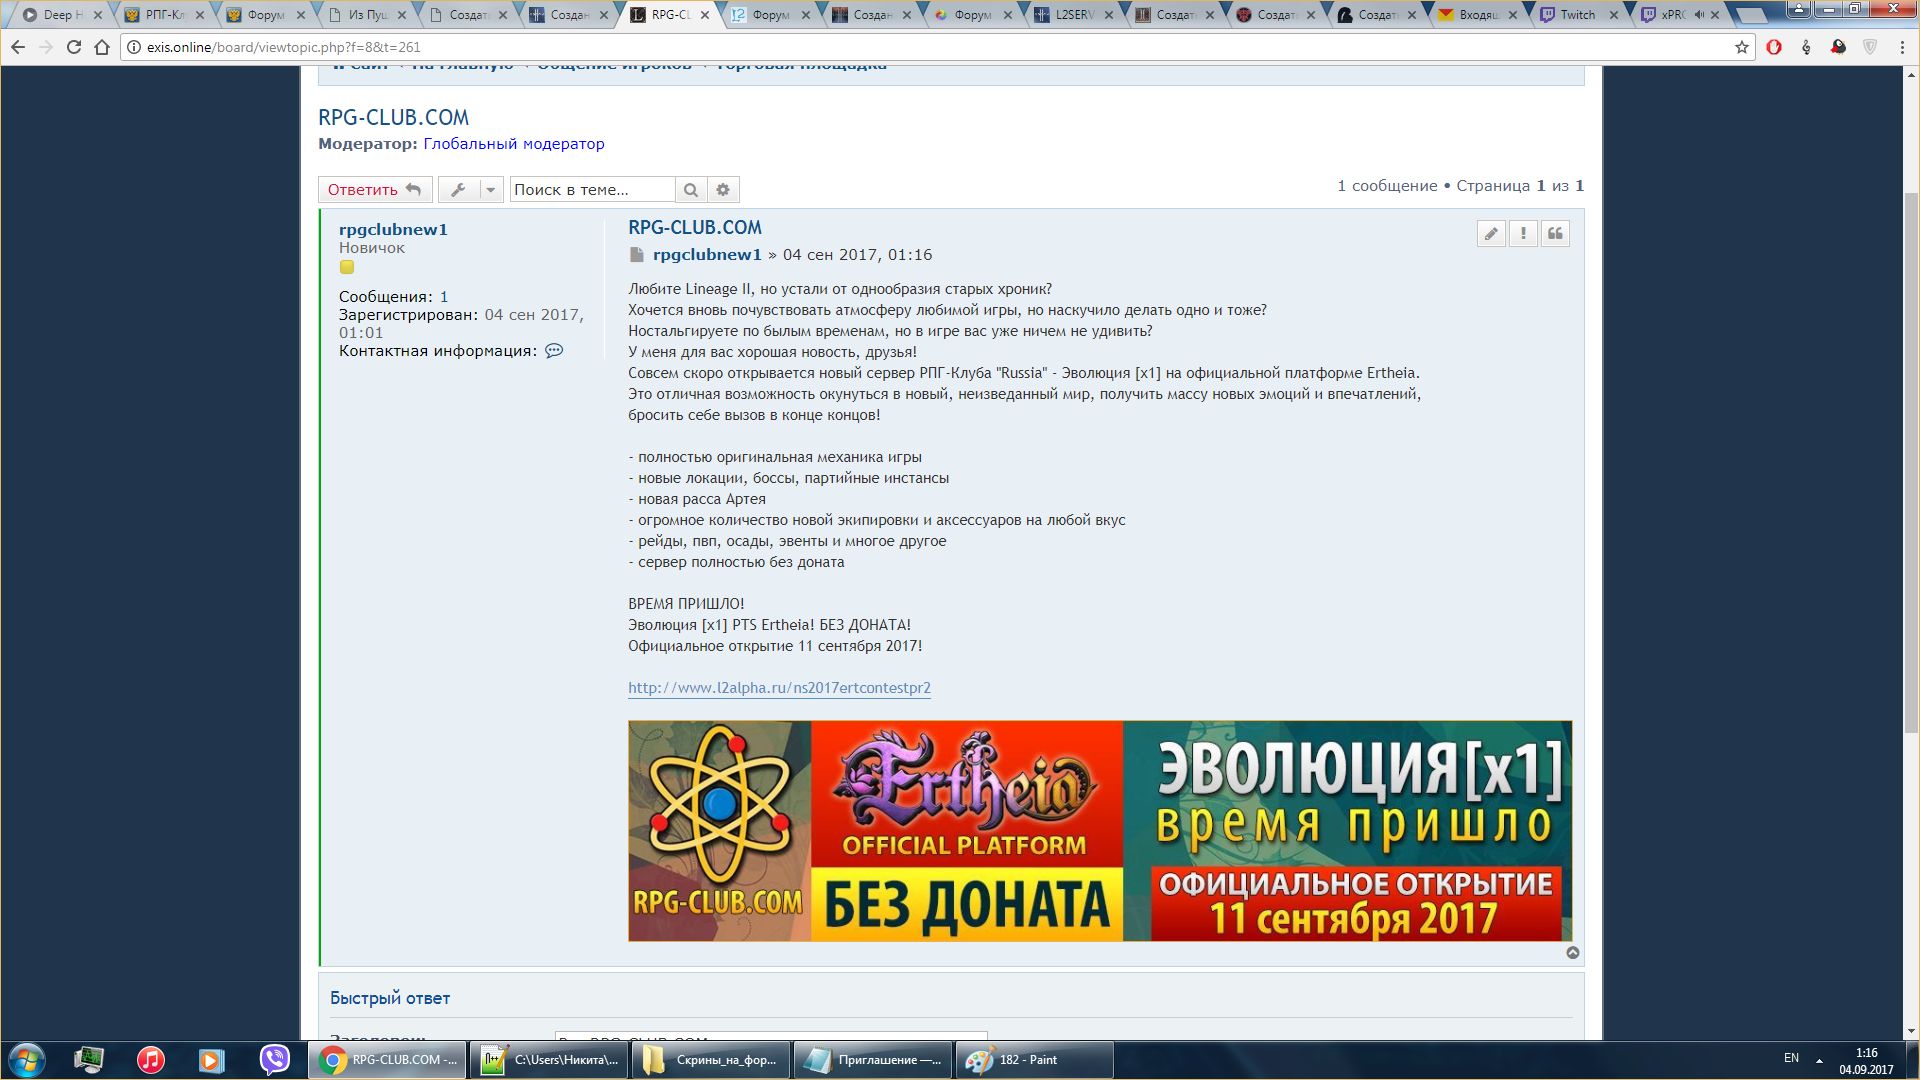
Task: Open iTunes from the taskbar
Action: point(151,1060)
